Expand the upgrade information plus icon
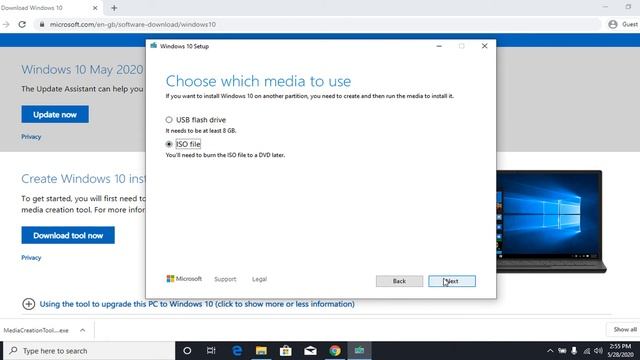 [x=28, y=304]
